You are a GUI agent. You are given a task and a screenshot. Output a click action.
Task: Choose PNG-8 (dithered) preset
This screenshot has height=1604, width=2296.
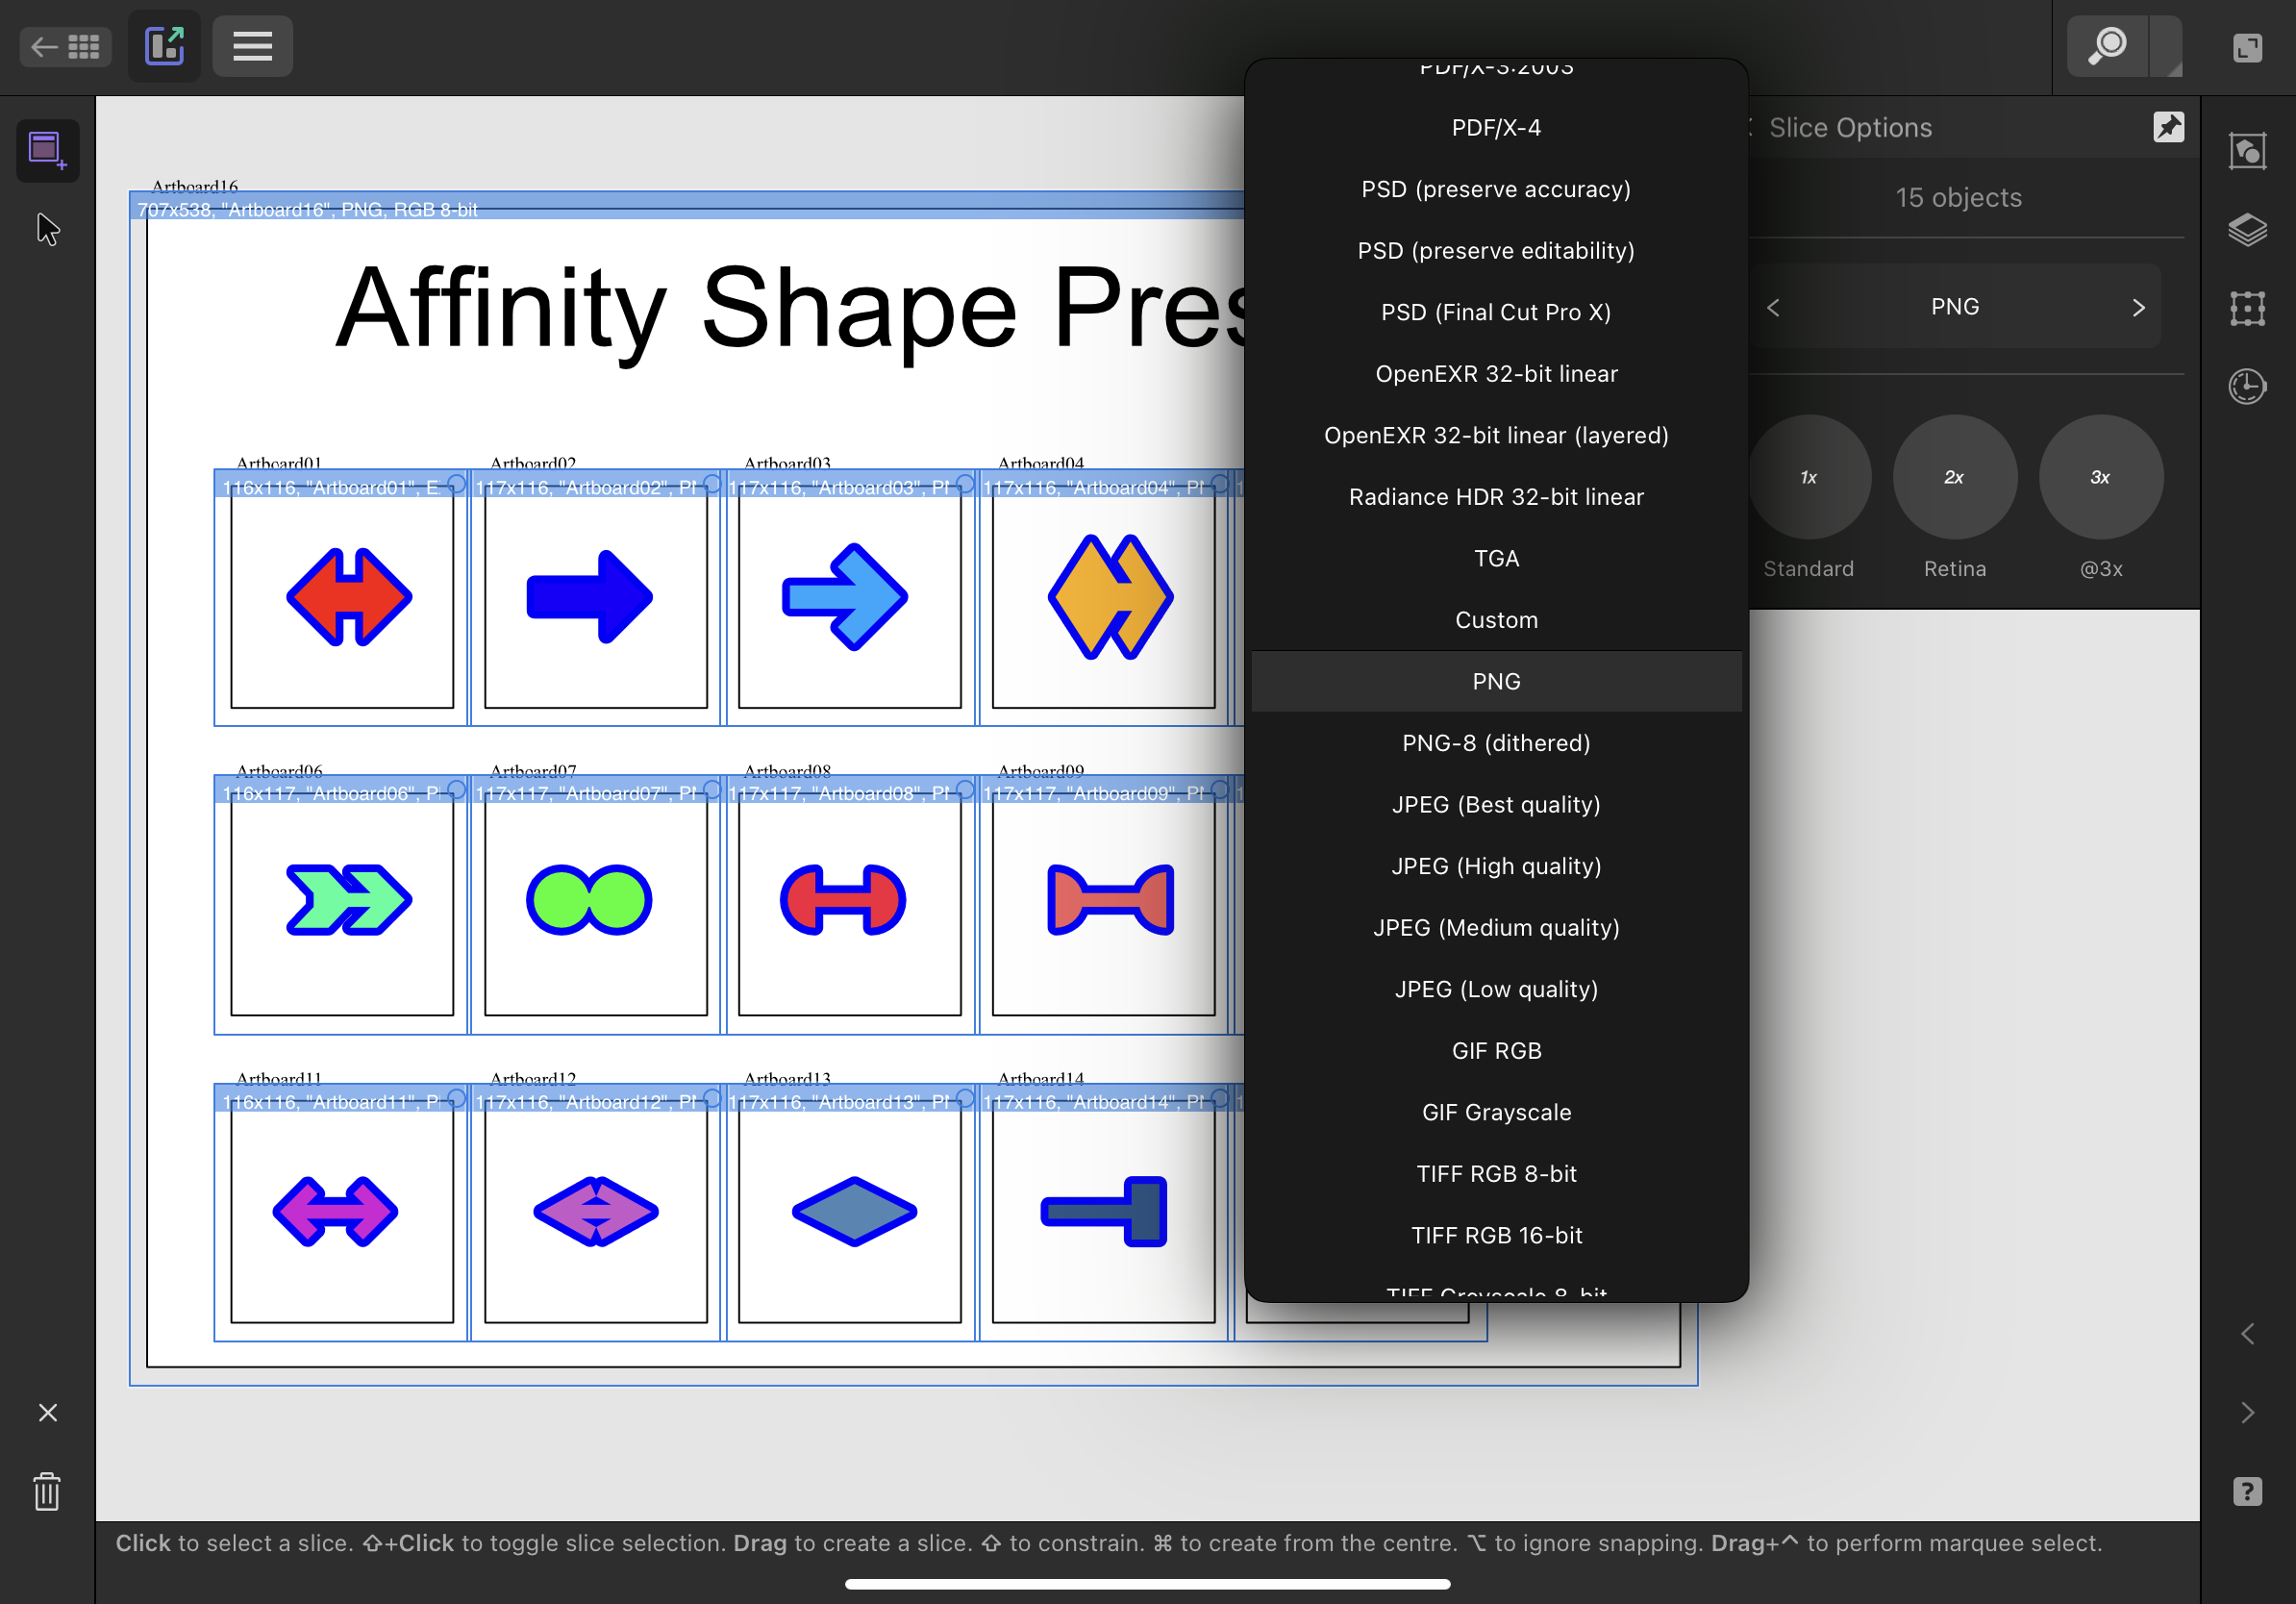click(1496, 743)
